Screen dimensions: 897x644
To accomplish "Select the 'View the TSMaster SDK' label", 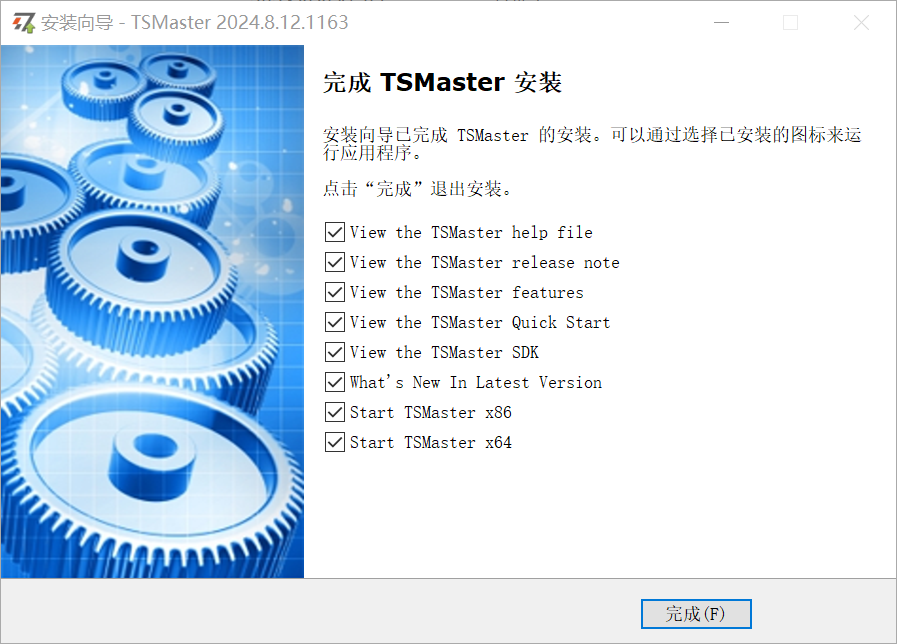I will click(444, 352).
